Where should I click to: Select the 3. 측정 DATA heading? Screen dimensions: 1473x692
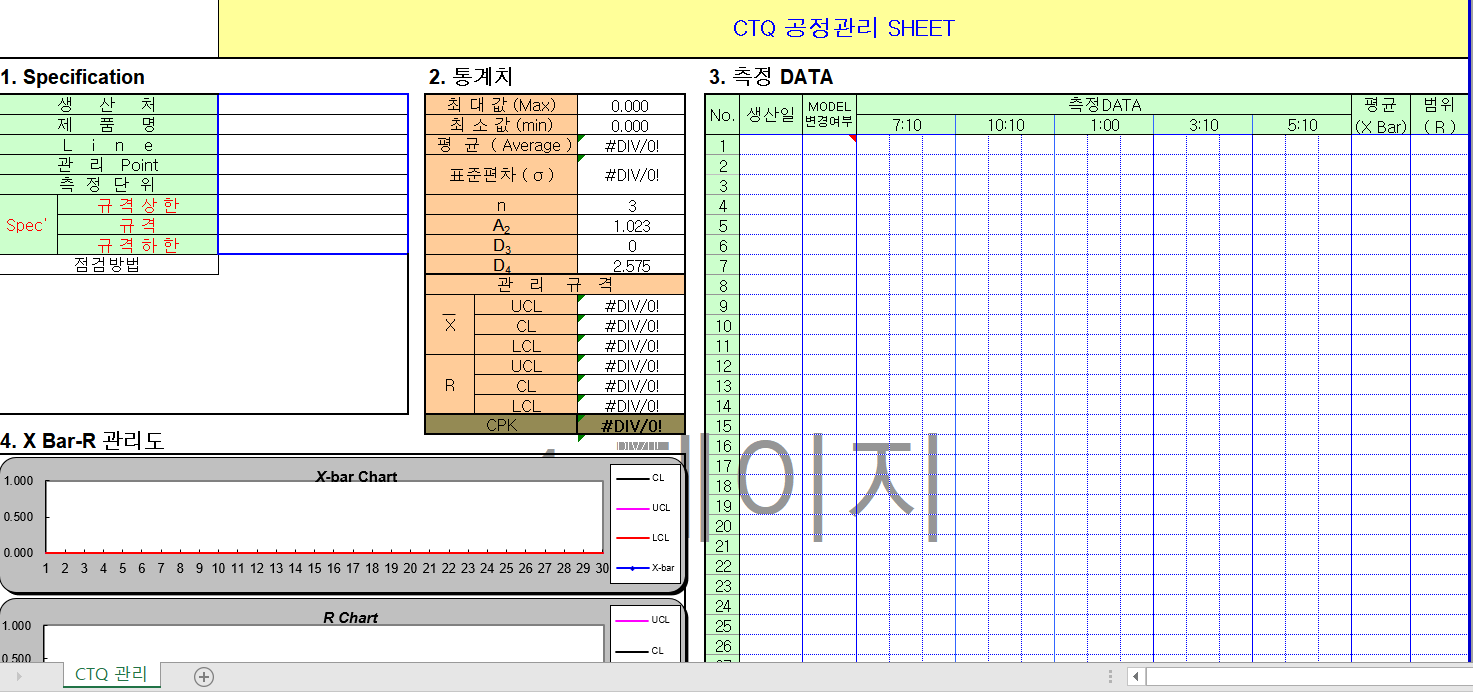771,77
